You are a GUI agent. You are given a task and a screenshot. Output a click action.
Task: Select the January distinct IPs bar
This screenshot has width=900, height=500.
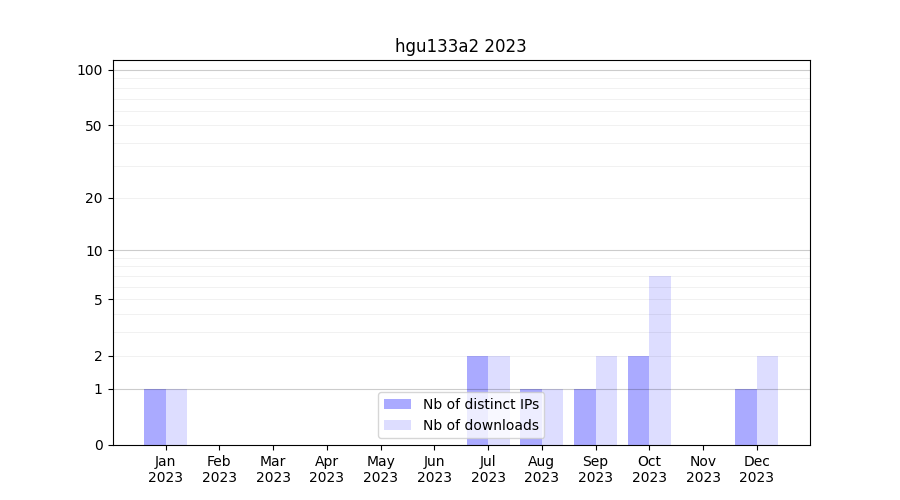pyautogui.click(x=155, y=417)
